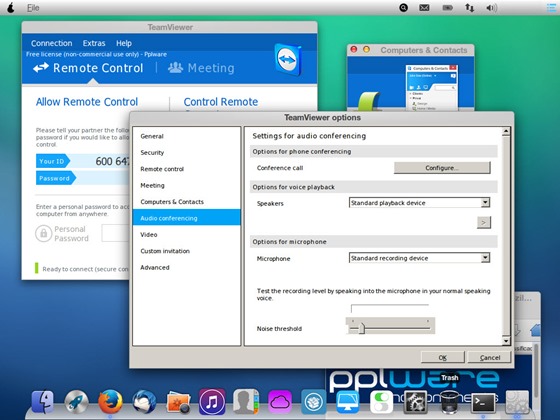Open the File menu in top bar

coord(33,8)
